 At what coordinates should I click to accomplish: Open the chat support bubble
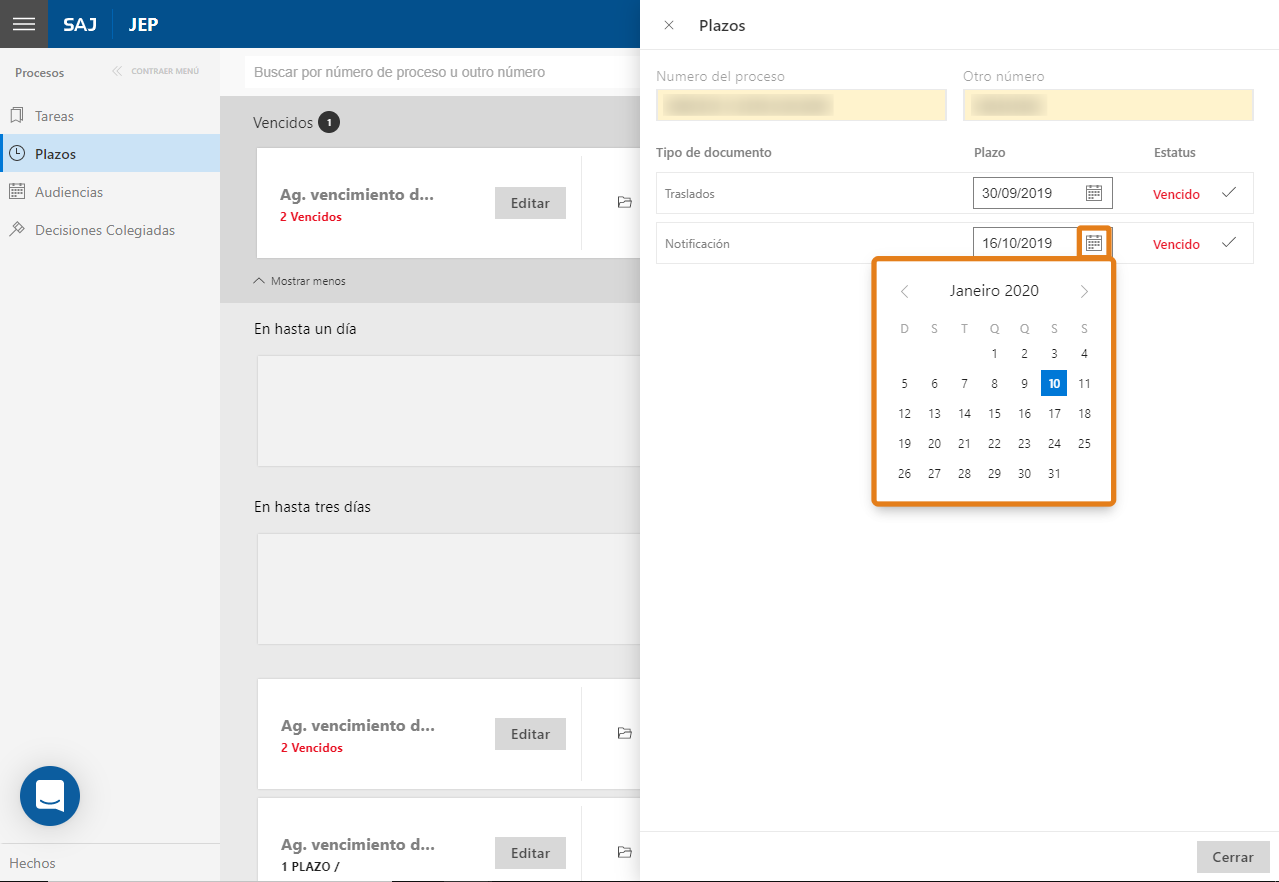[x=50, y=796]
